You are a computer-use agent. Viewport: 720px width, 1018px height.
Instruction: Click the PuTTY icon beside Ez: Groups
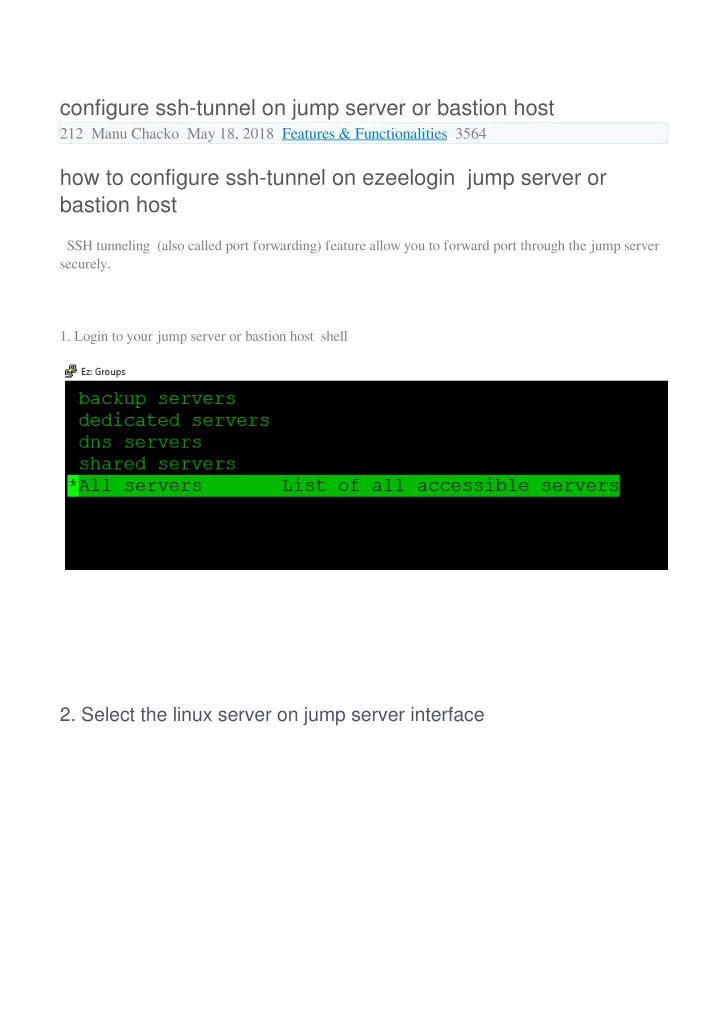tap(71, 371)
